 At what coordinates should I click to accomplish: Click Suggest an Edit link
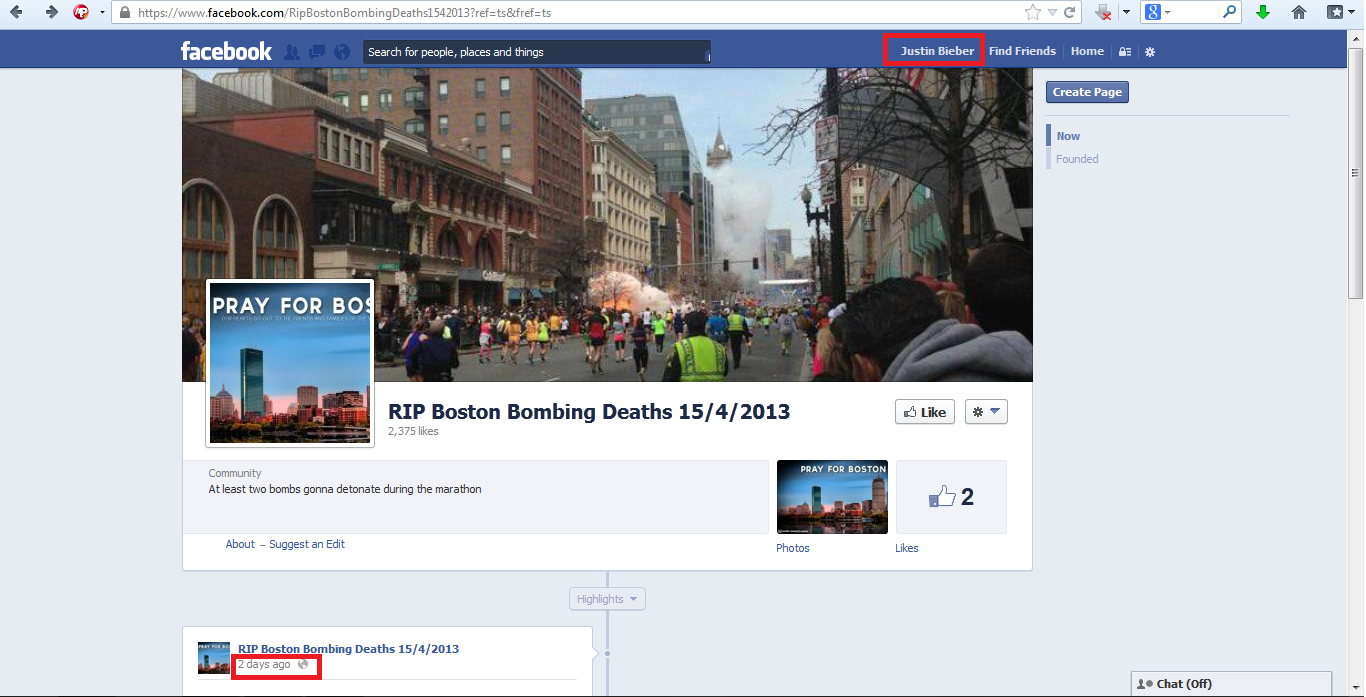(x=307, y=544)
